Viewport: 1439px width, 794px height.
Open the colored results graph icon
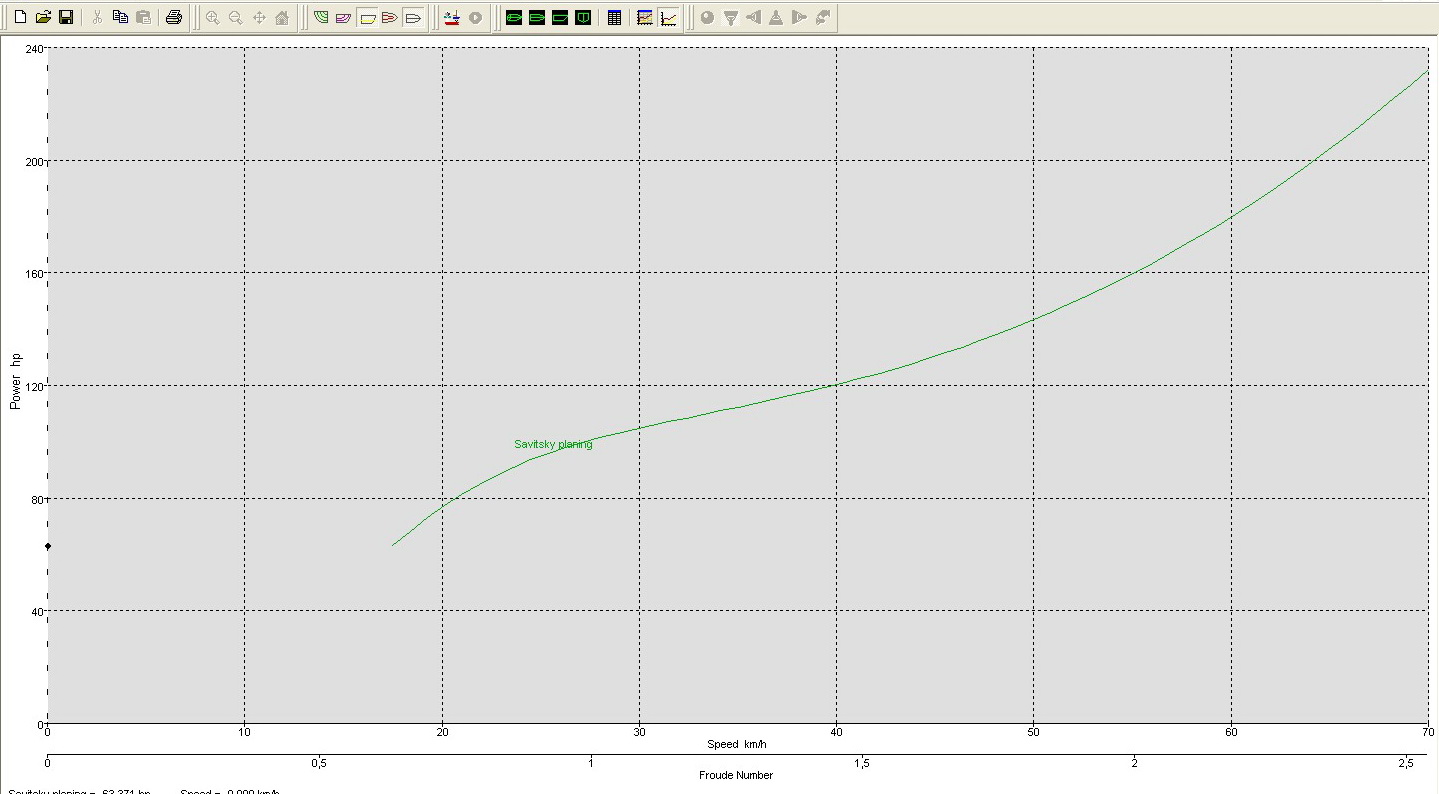point(645,17)
